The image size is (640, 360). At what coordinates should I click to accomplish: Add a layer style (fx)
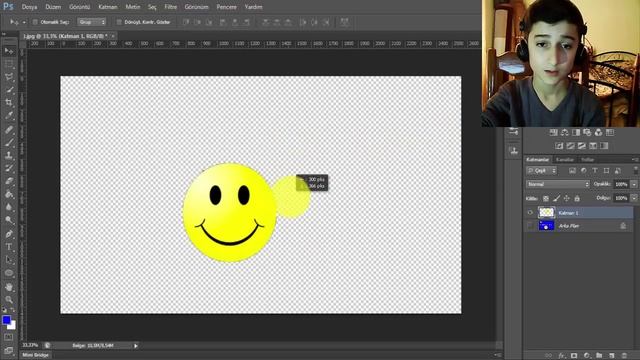point(562,356)
